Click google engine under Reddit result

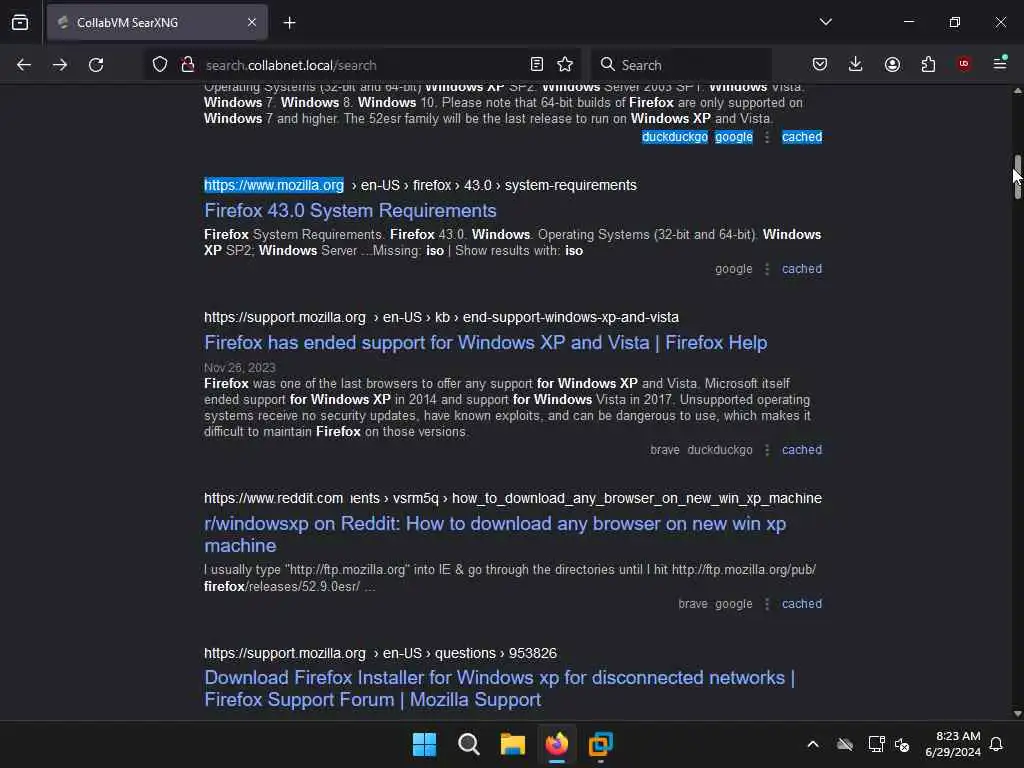[x=733, y=603]
